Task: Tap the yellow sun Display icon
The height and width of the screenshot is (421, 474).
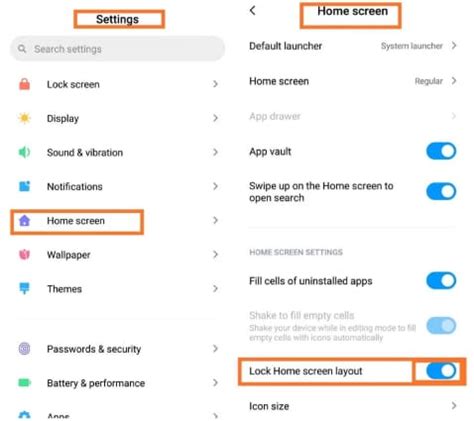Action: tap(24, 118)
